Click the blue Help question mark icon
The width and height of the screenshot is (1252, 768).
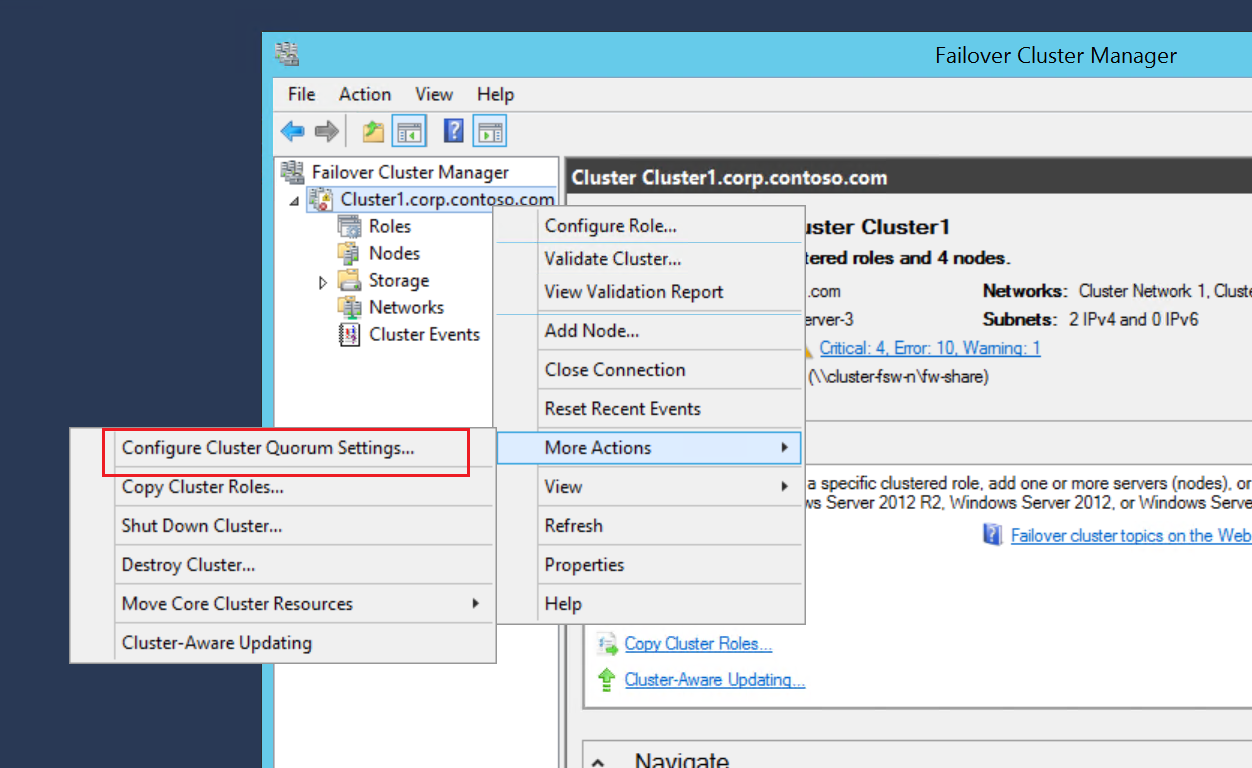point(453,131)
